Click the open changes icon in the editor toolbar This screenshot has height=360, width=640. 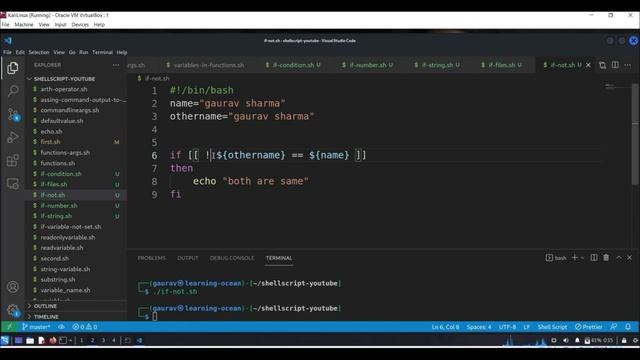tap(602, 65)
